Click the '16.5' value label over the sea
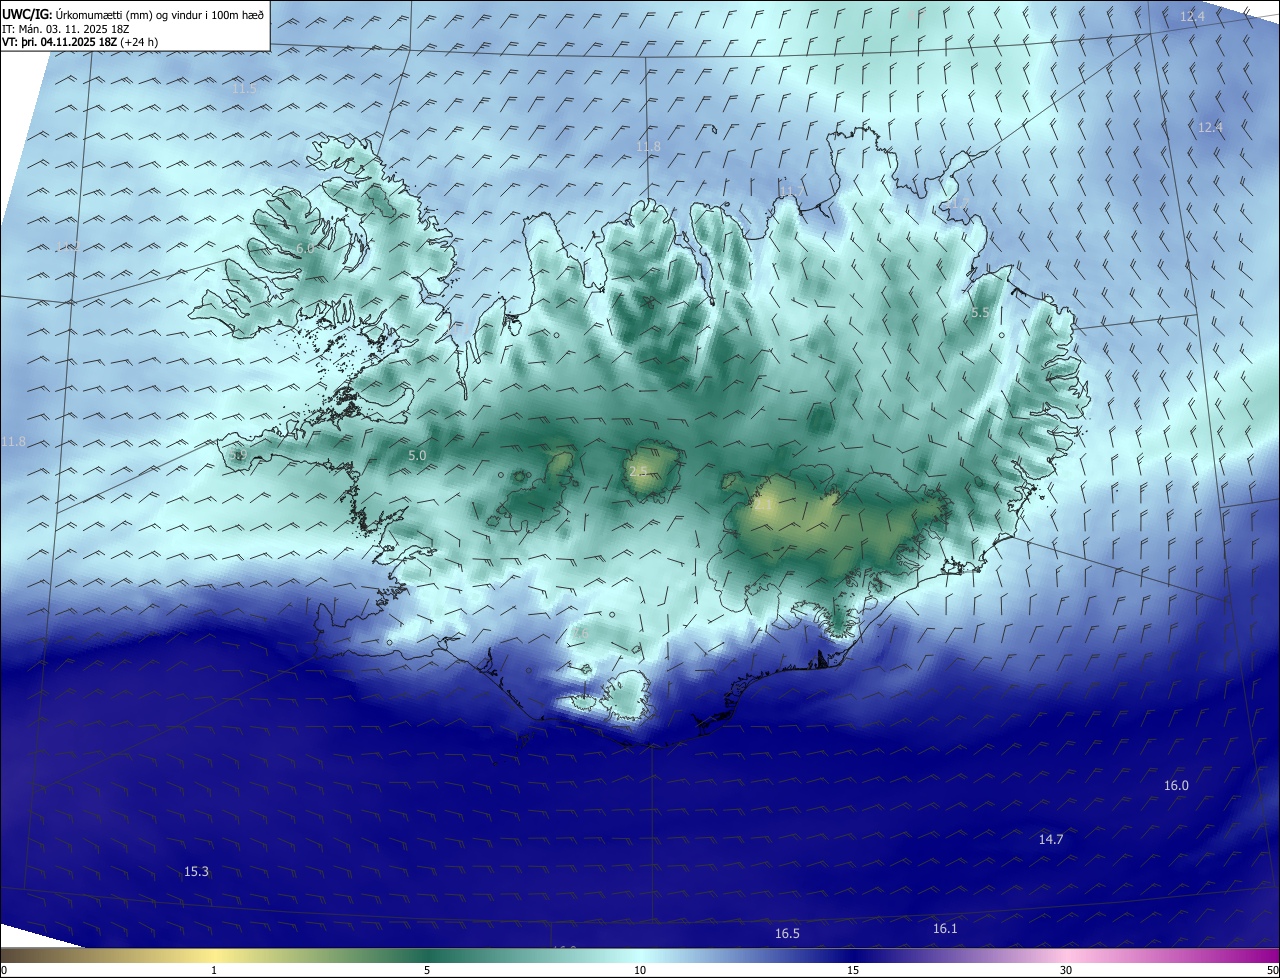The image size is (1280, 978). pos(787,934)
